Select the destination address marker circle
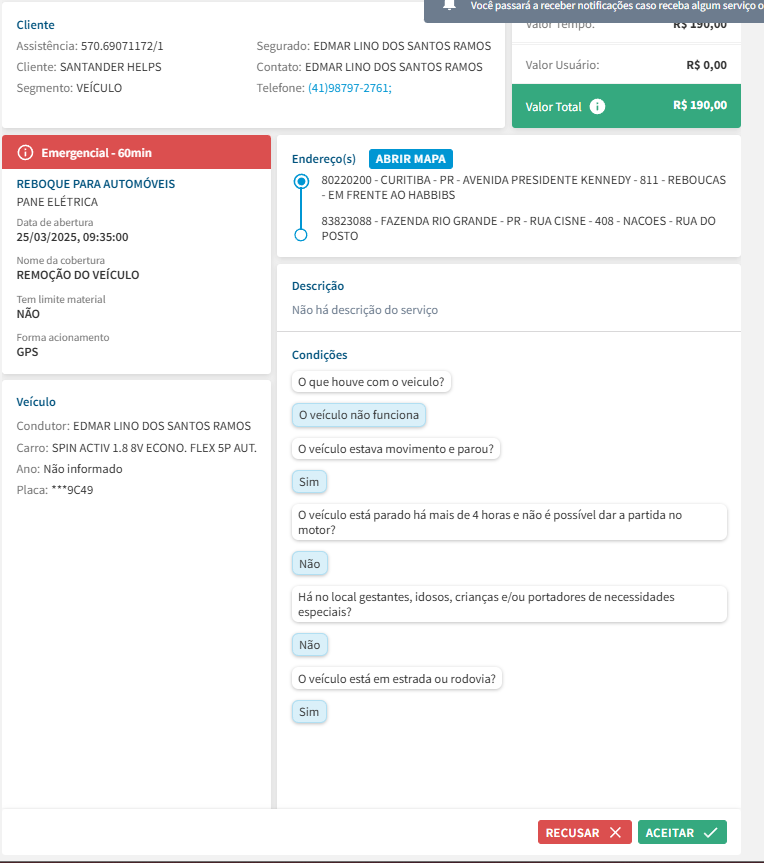 (x=301, y=235)
